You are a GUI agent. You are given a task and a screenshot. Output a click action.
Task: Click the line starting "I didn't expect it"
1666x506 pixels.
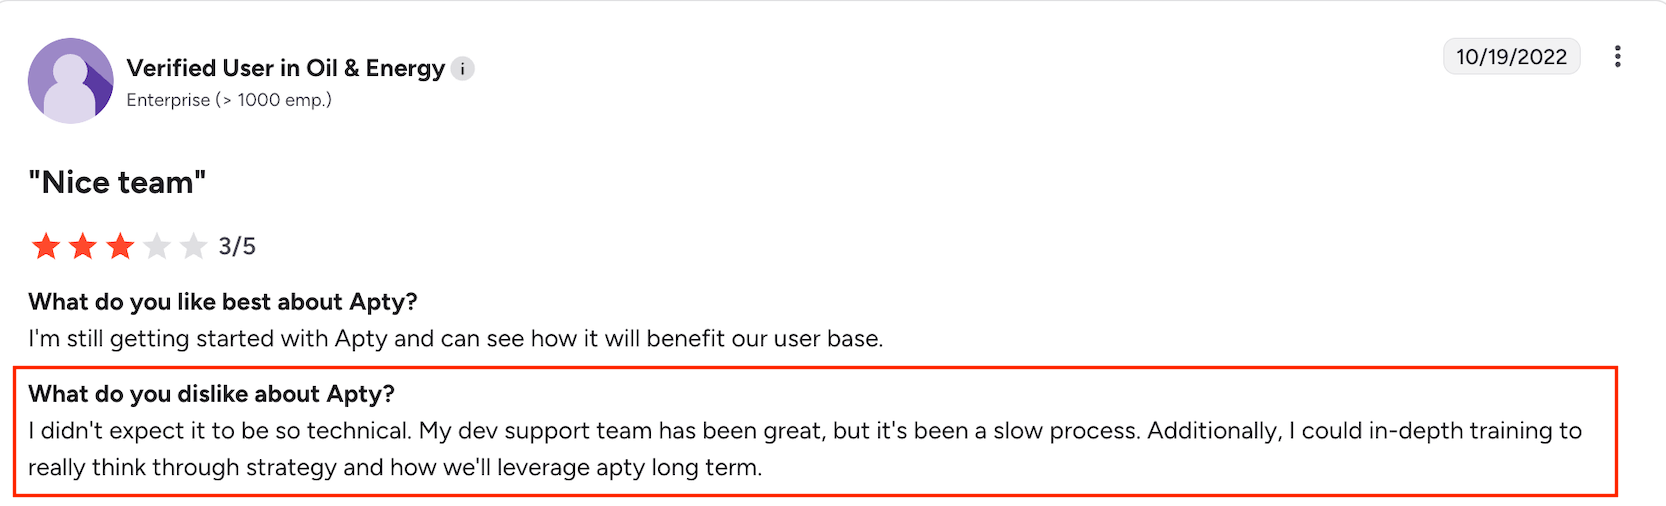point(804,431)
